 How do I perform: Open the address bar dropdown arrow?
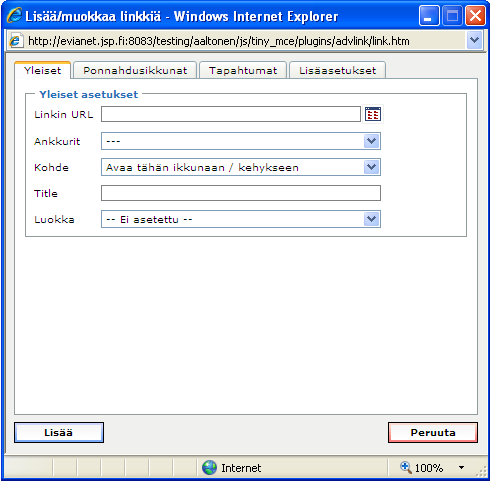[x=474, y=41]
